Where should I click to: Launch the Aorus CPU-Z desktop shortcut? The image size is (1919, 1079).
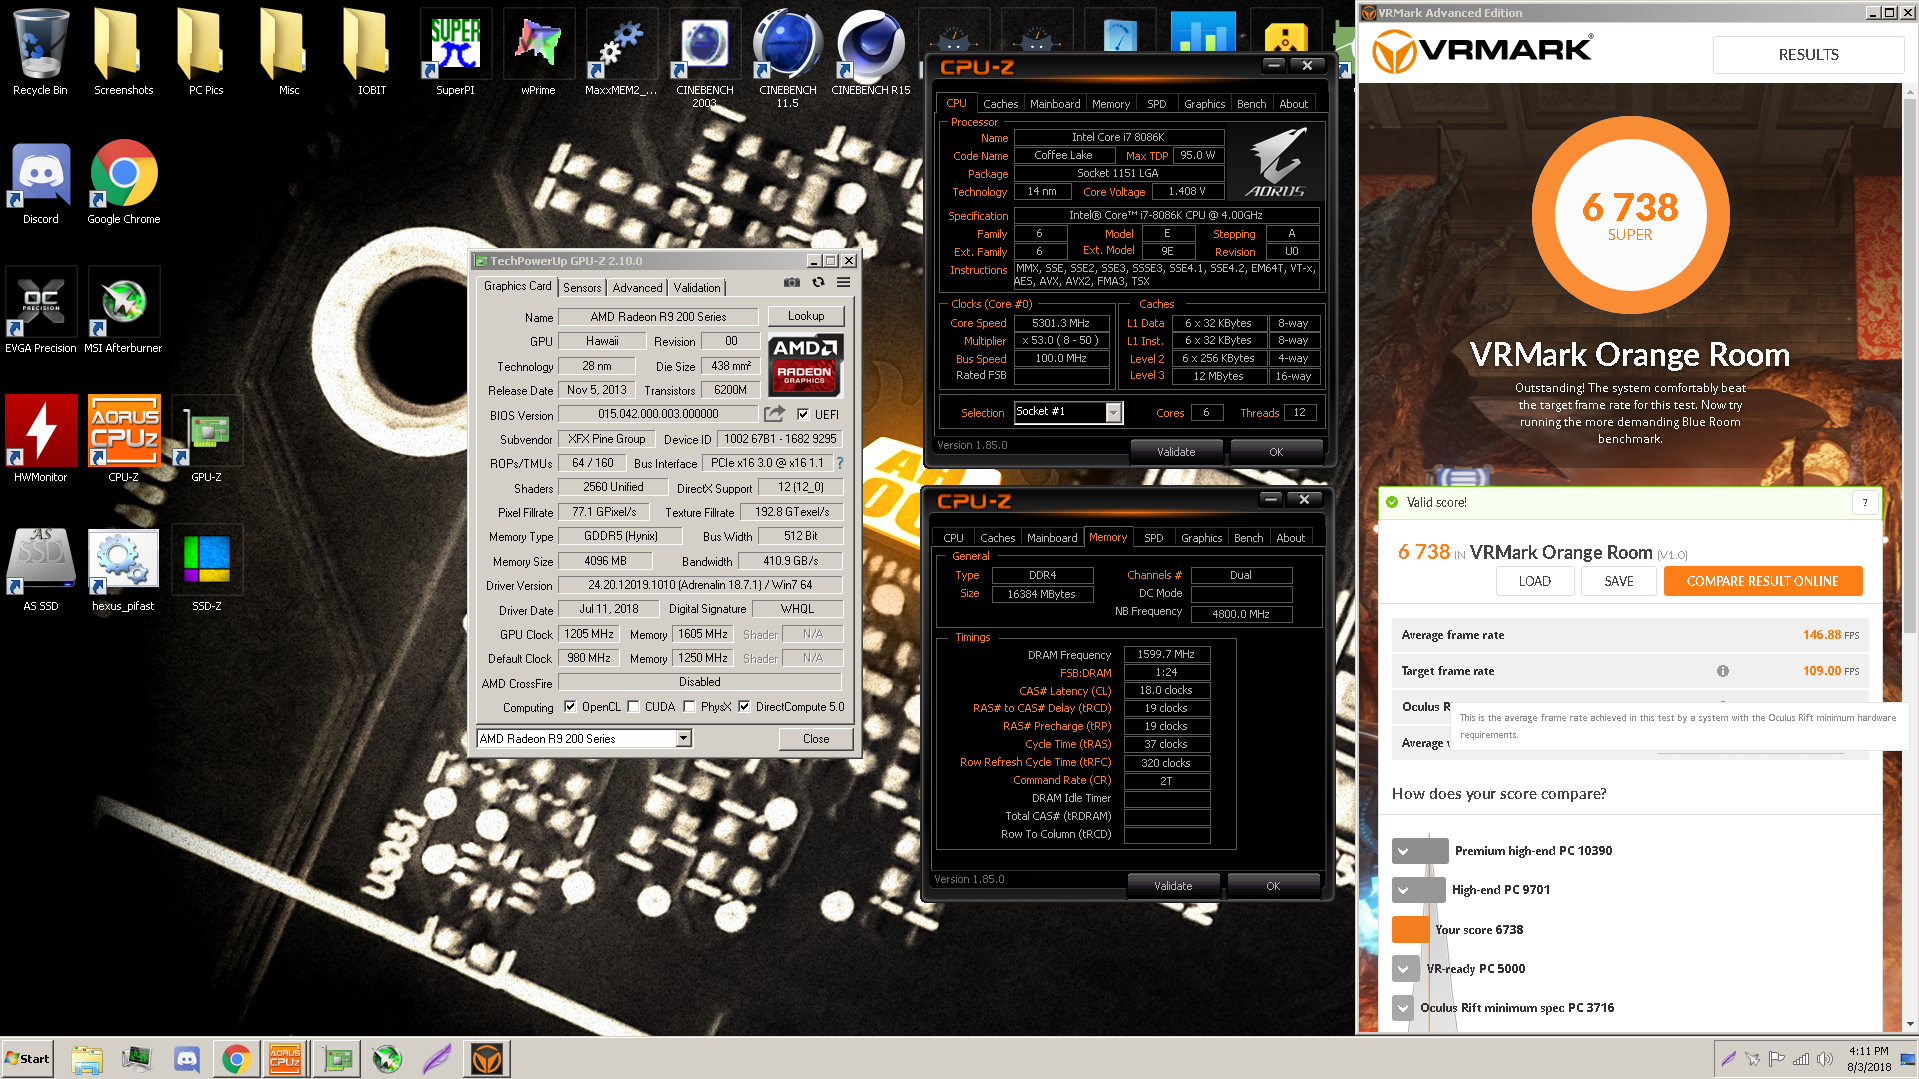[x=123, y=439]
